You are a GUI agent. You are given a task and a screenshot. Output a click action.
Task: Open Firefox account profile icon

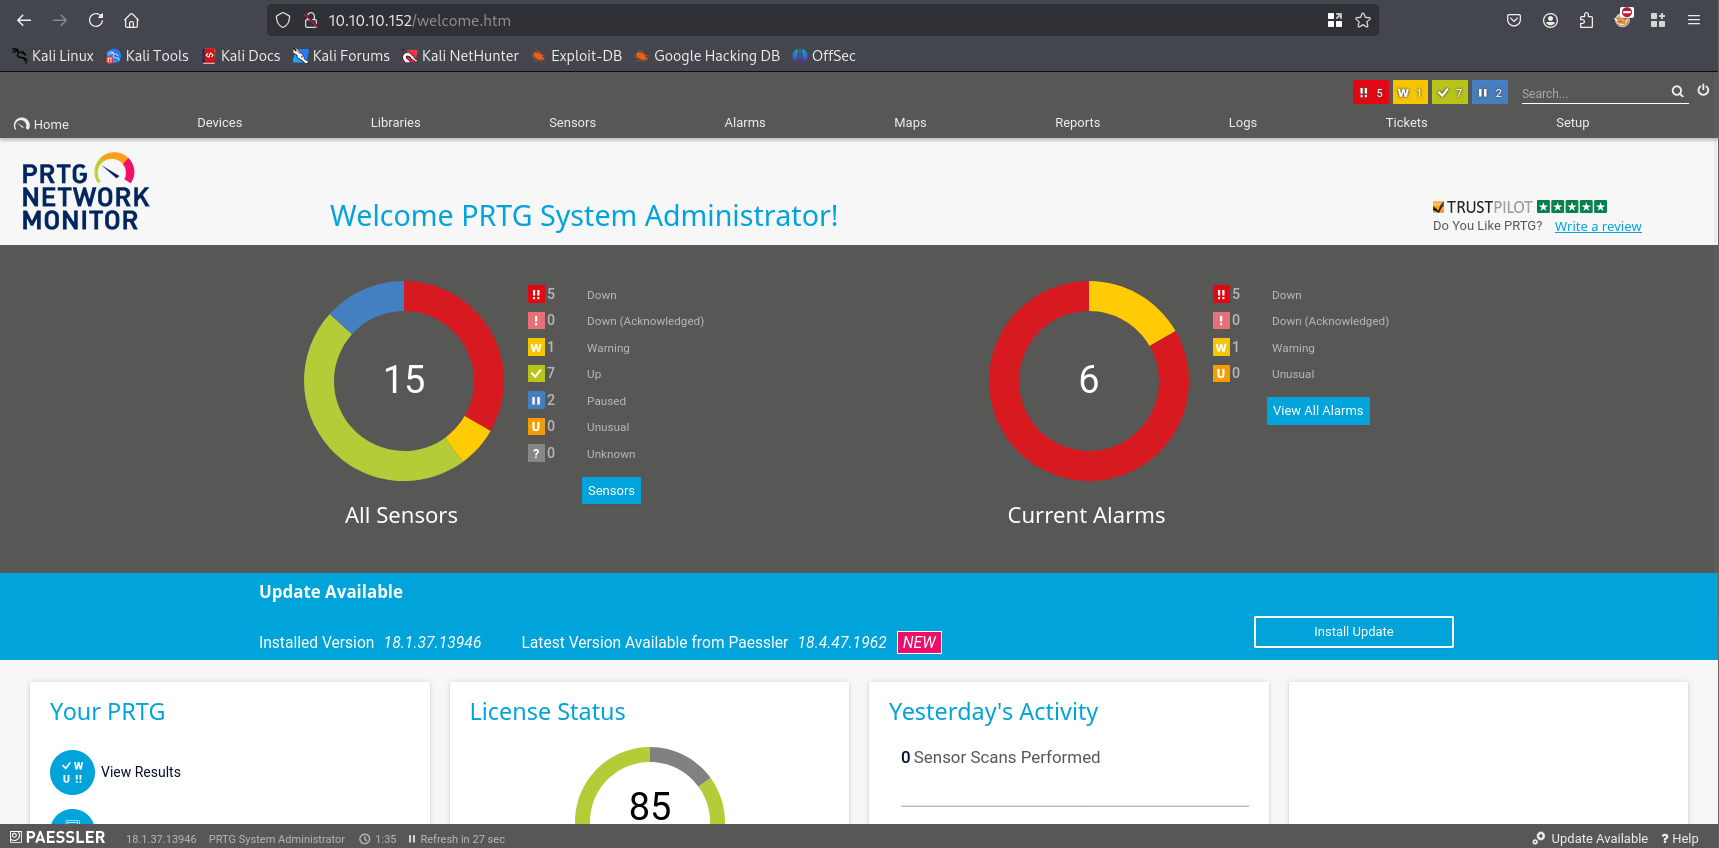tap(1550, 20)
